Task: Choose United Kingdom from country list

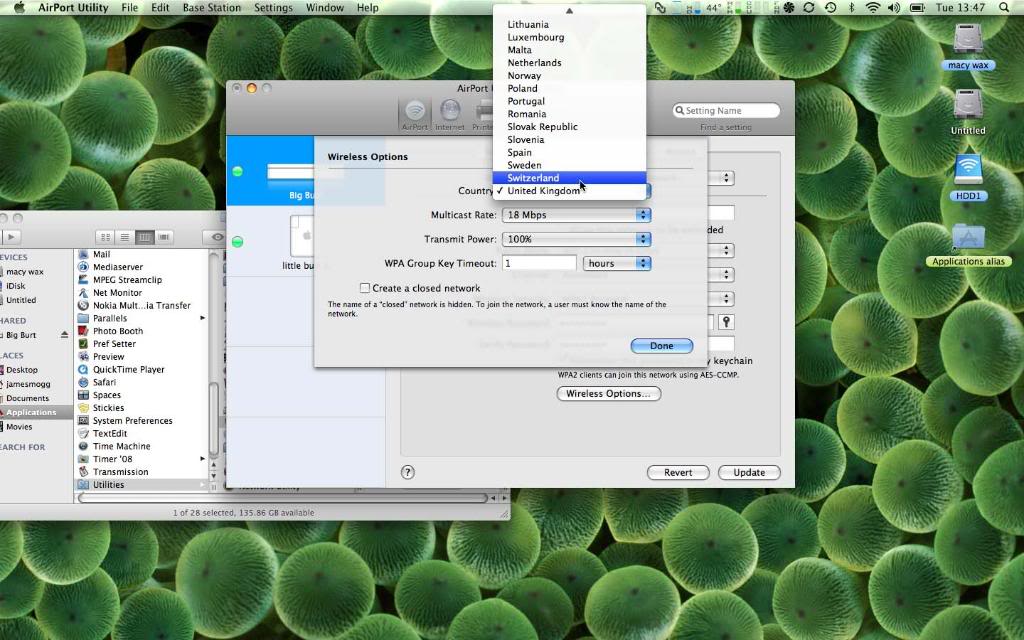Action: pos(569,191)
